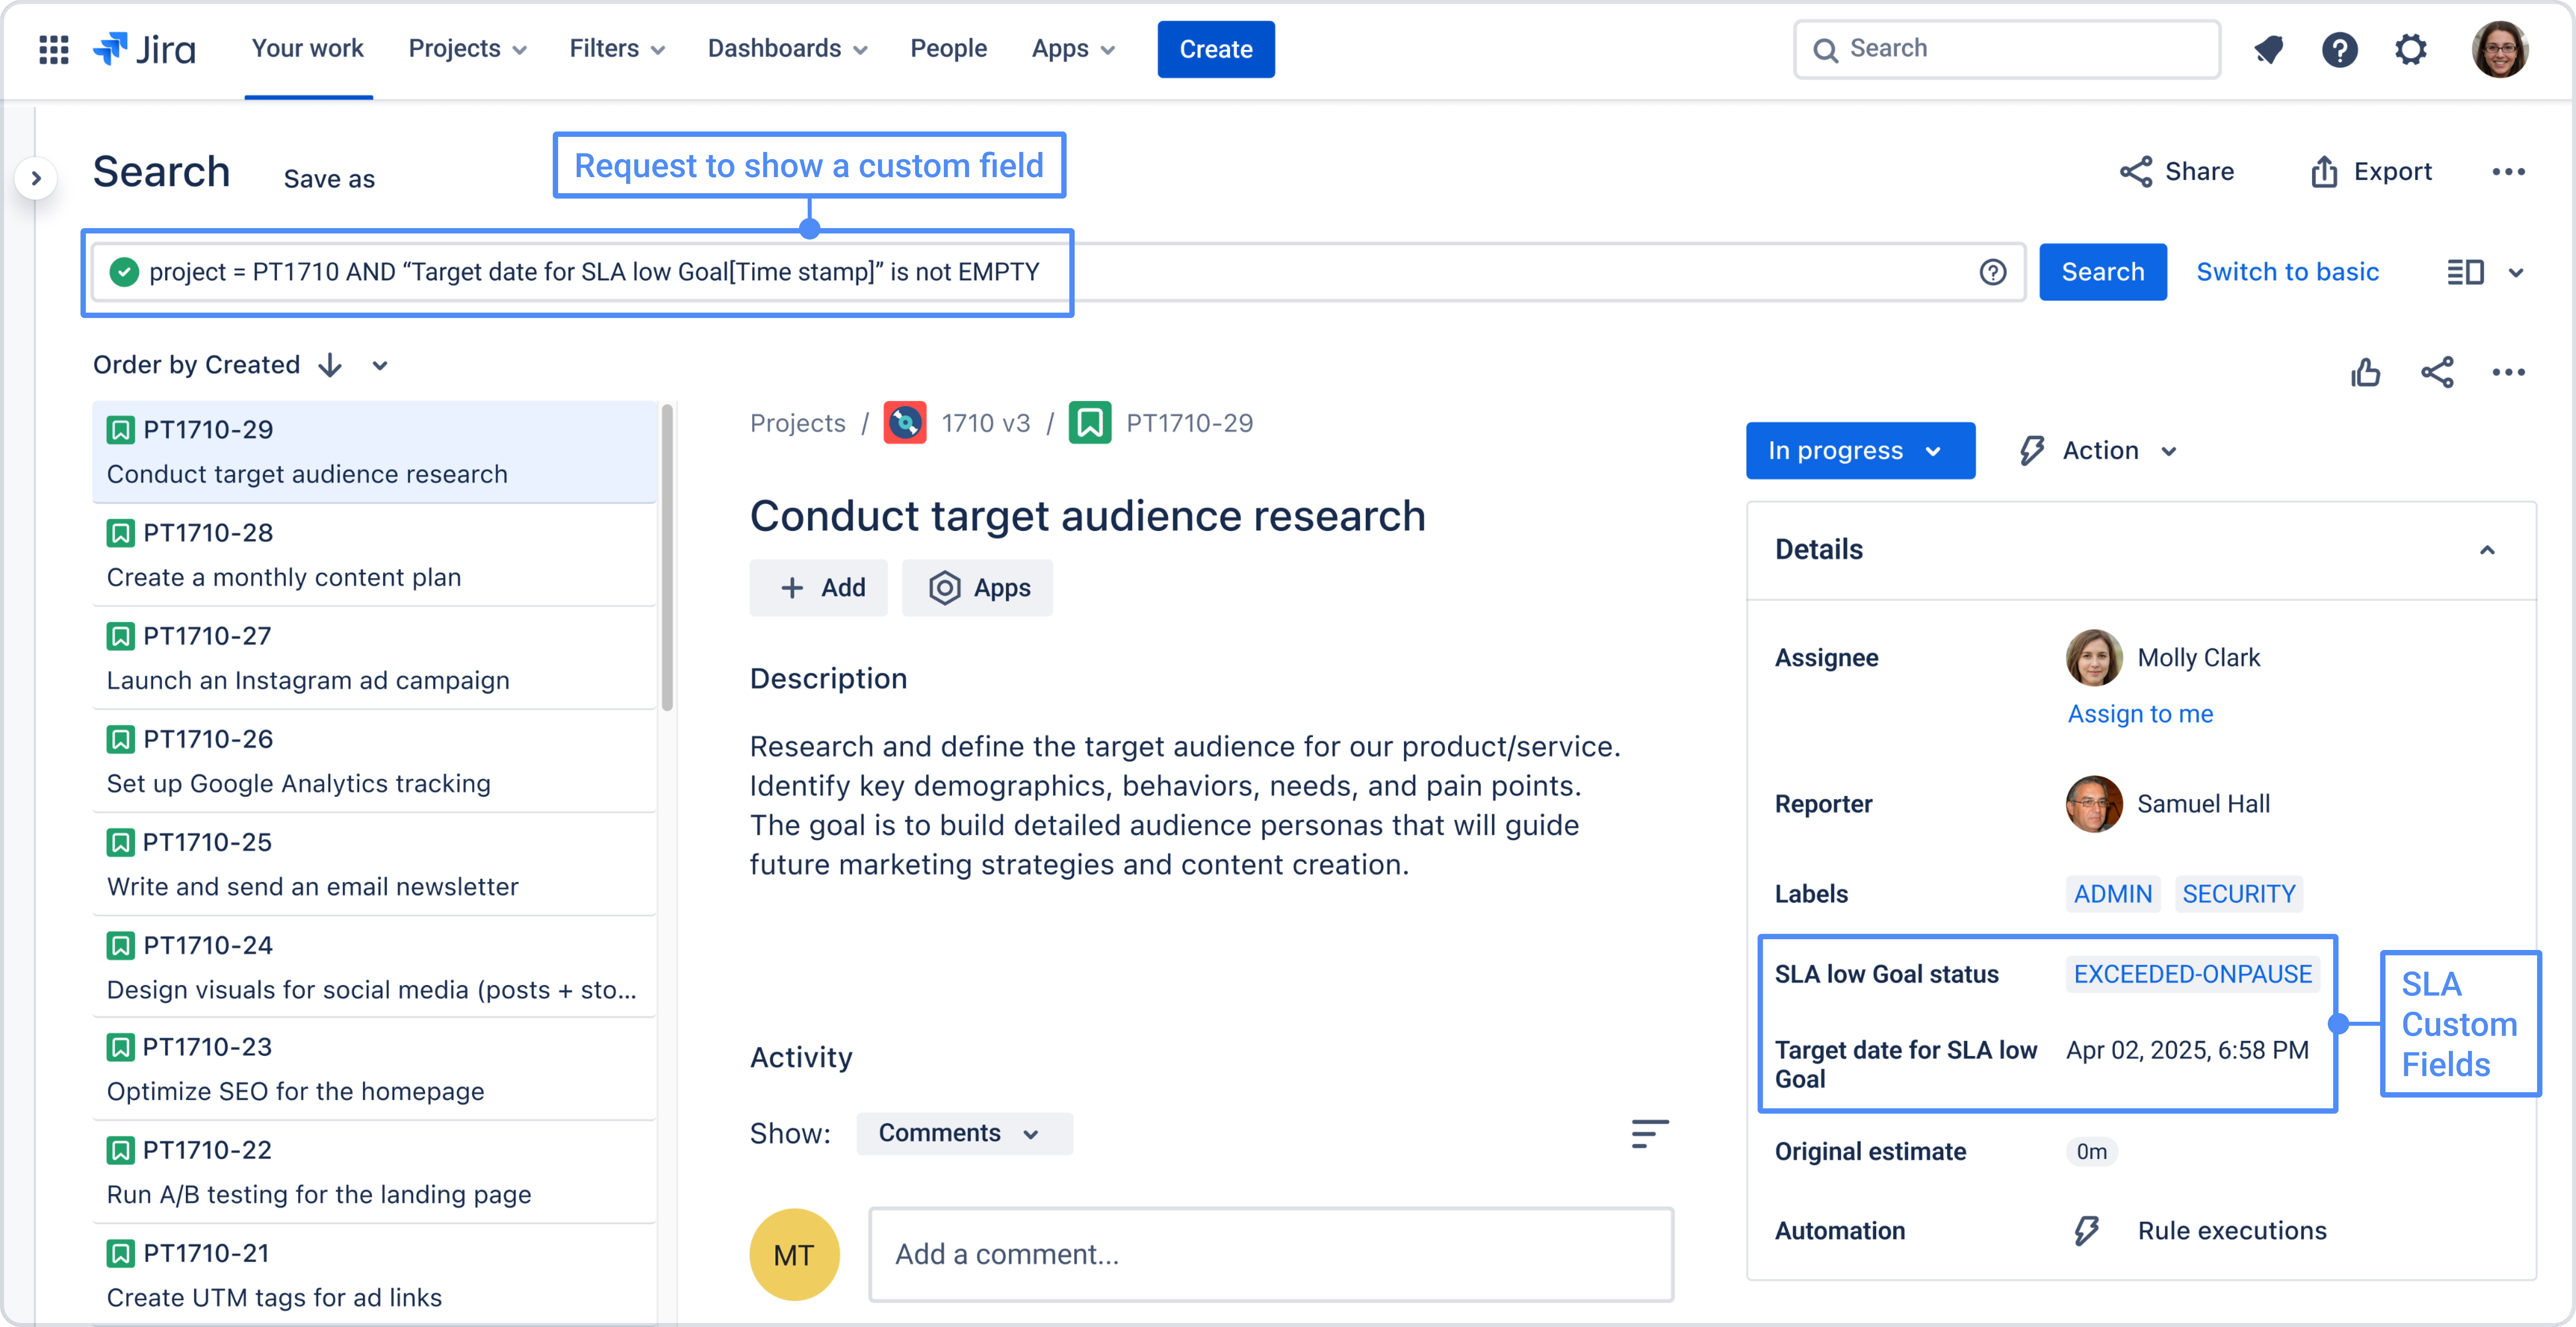The image size is (2576, 1327).
Task: Open Jira settings gear icon
Action: pos(2411,49)
